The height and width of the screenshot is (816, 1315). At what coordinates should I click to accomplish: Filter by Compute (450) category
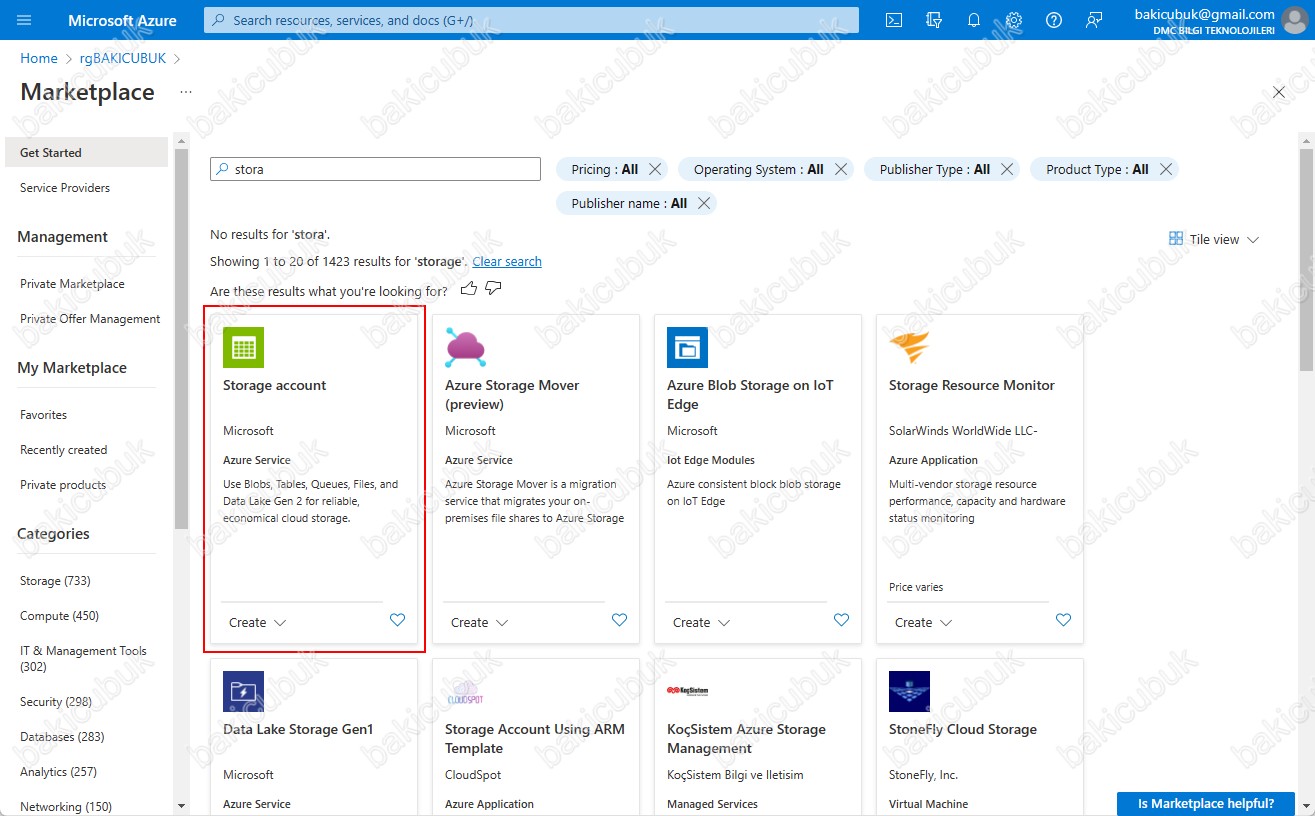click(59, 616)
